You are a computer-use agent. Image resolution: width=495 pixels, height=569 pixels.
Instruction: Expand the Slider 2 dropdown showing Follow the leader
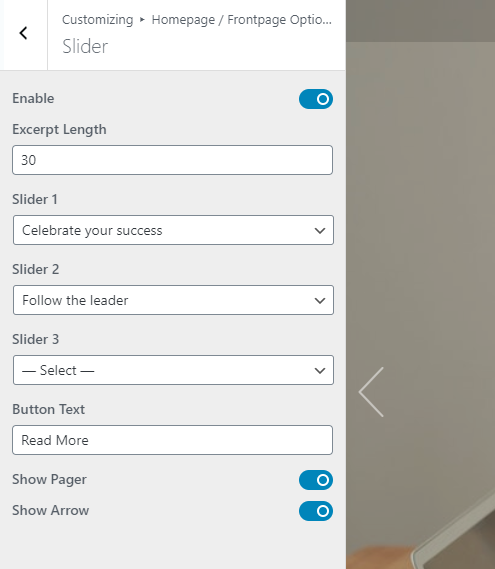coord(173,300)
